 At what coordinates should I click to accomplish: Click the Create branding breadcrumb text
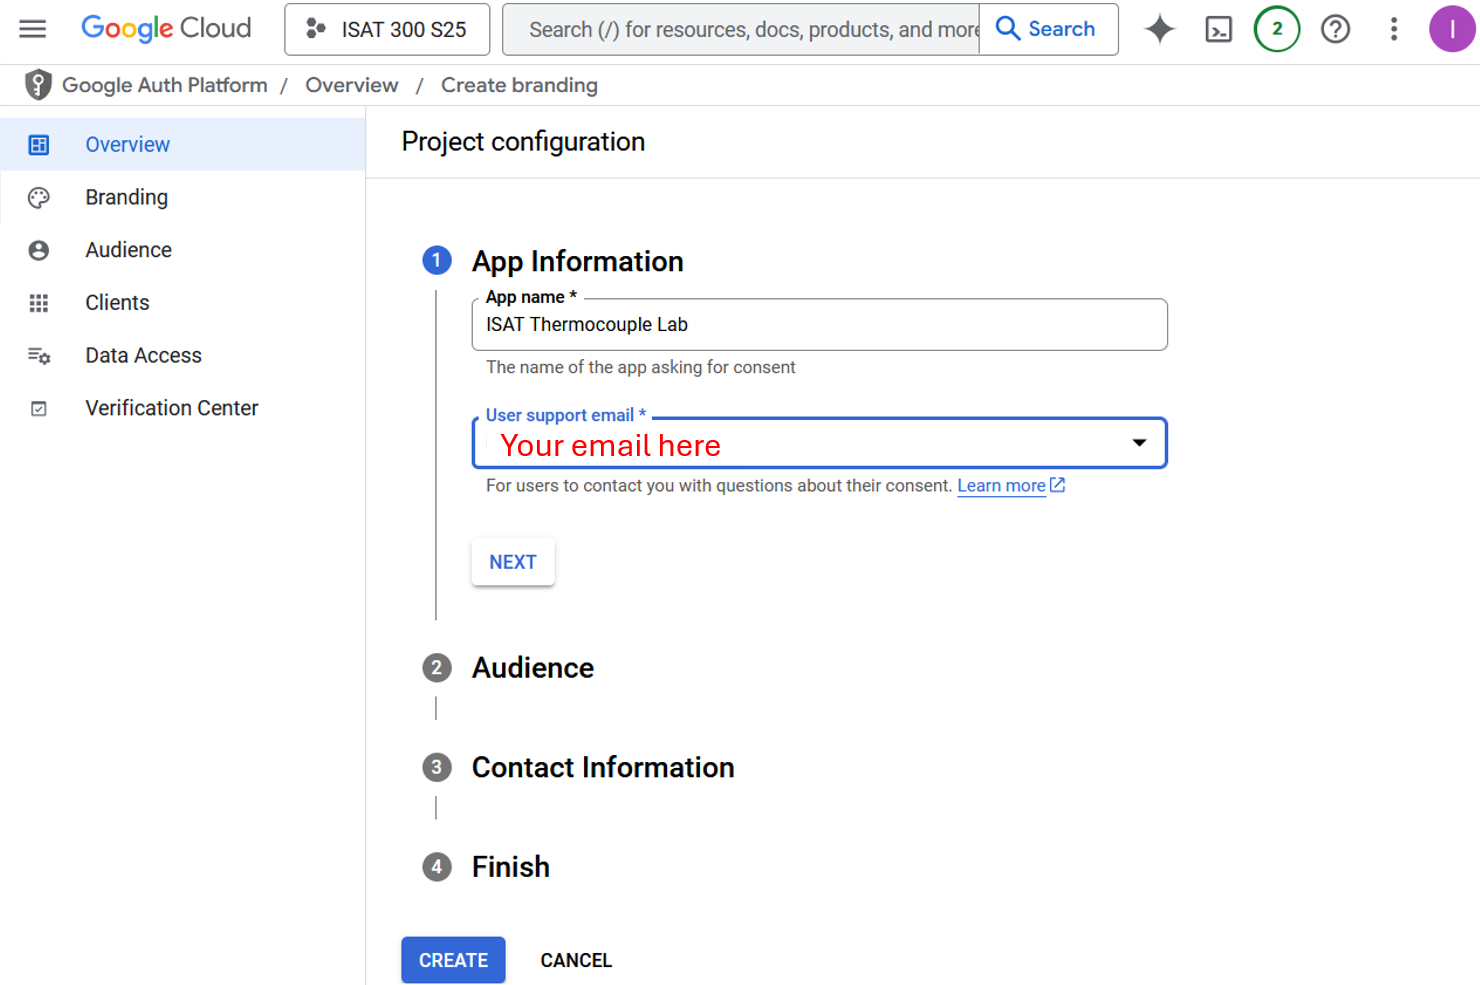519,85
